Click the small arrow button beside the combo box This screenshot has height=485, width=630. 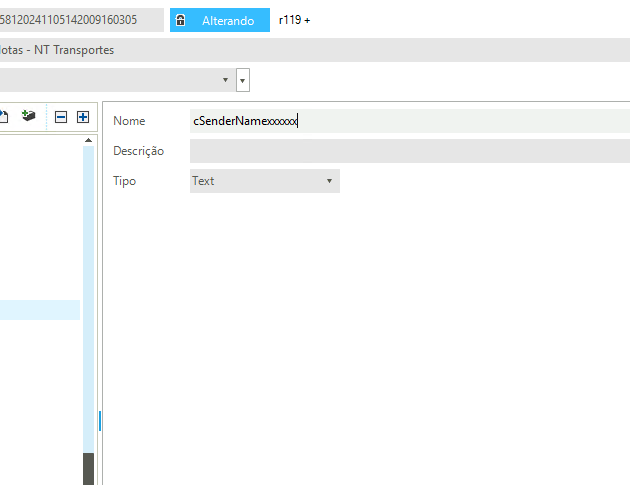tap(243, 80)
